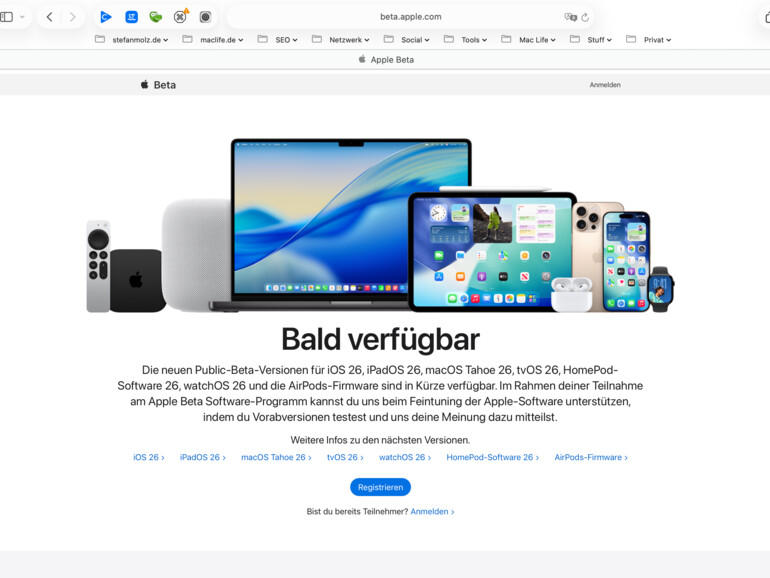
Task: Click Anmelden link below Registrieren
Action: (432, 512)
